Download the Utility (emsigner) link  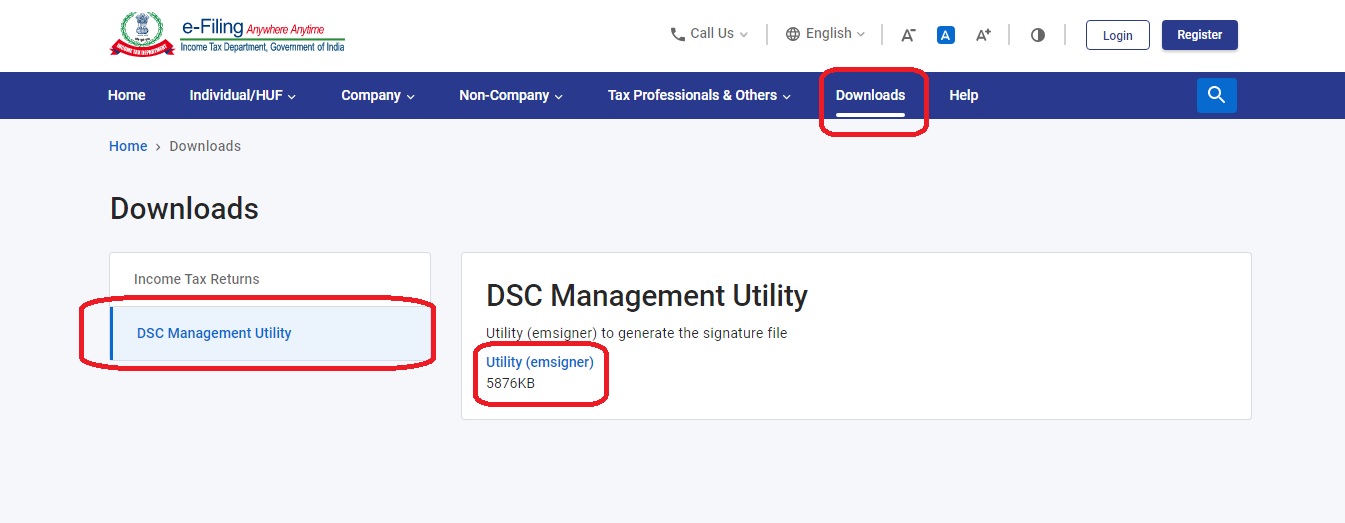click(540, 362)
